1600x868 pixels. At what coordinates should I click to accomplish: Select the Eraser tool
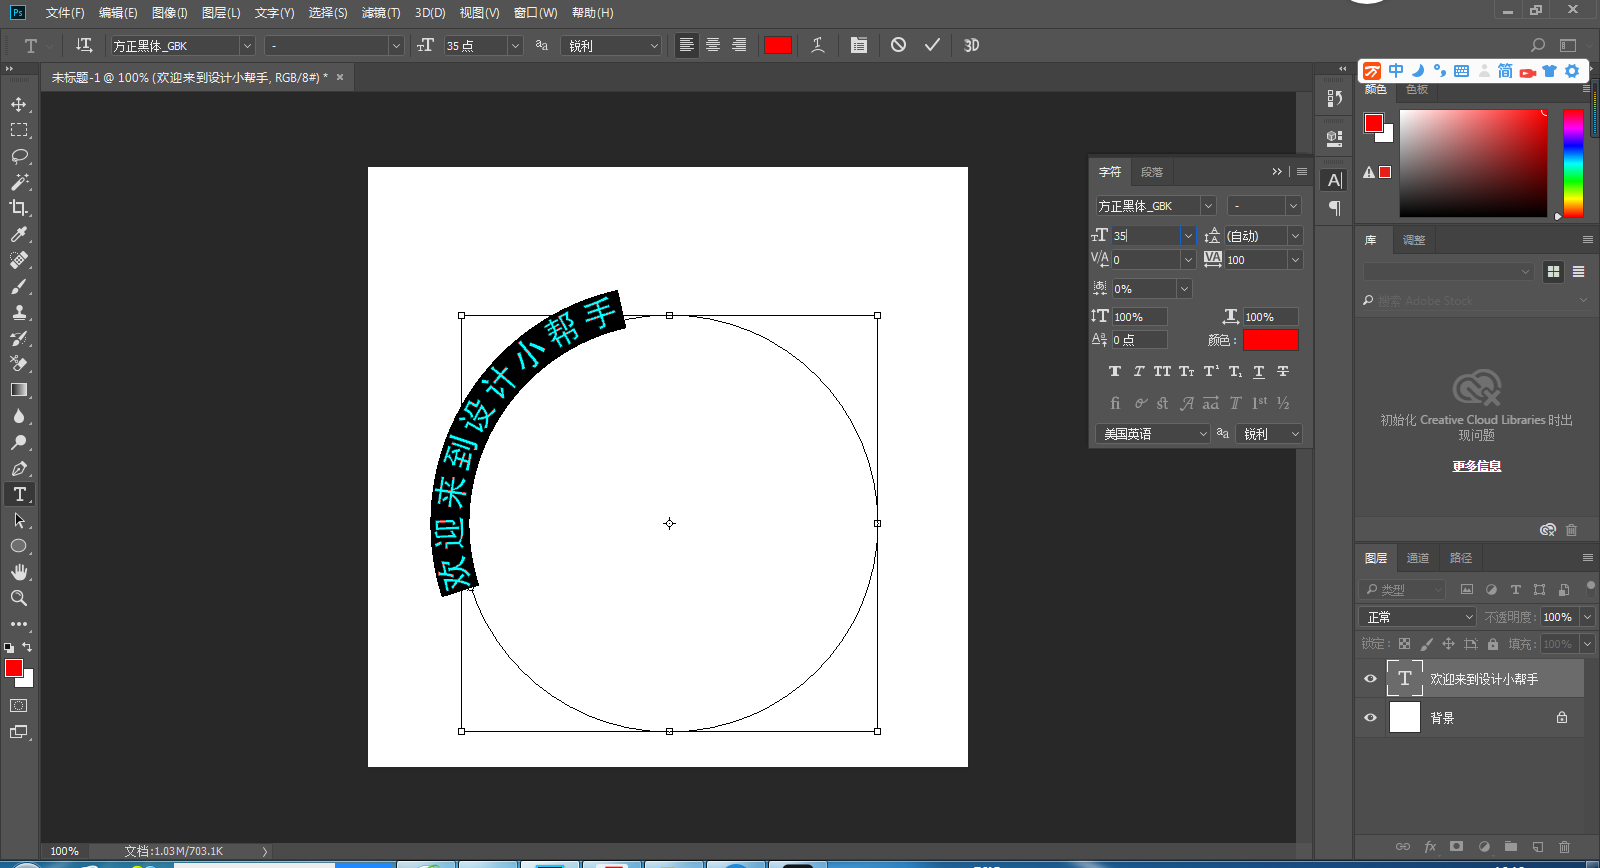pos(19,364)
